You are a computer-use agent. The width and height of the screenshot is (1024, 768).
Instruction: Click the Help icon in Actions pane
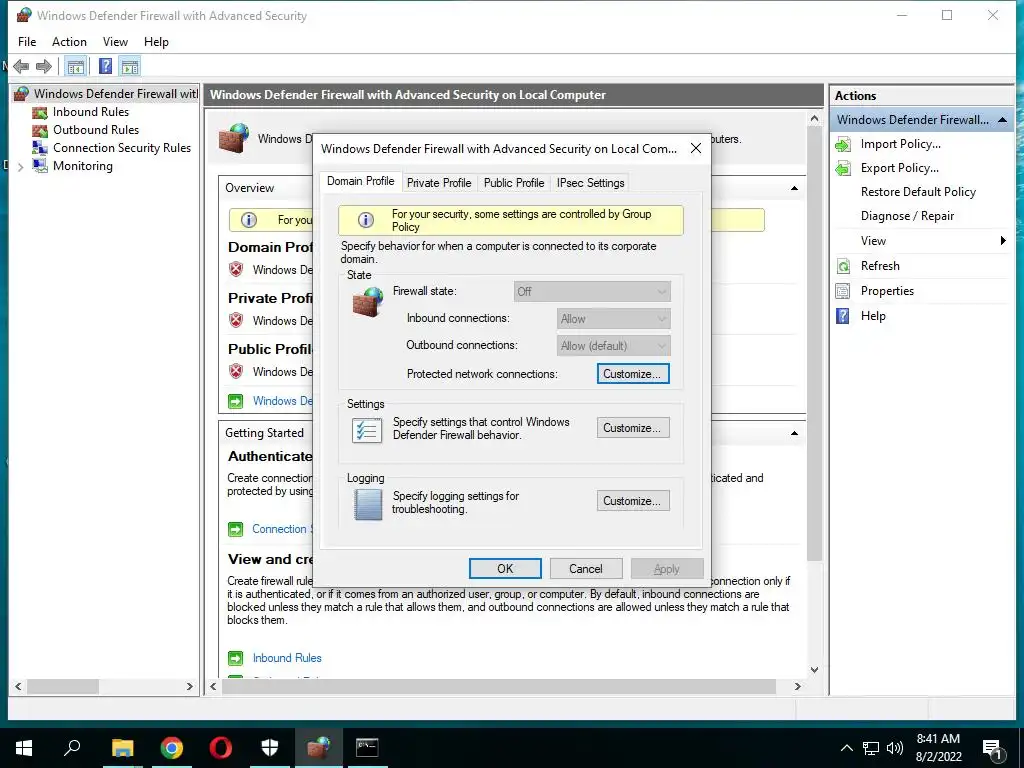(x=843, y=316)
